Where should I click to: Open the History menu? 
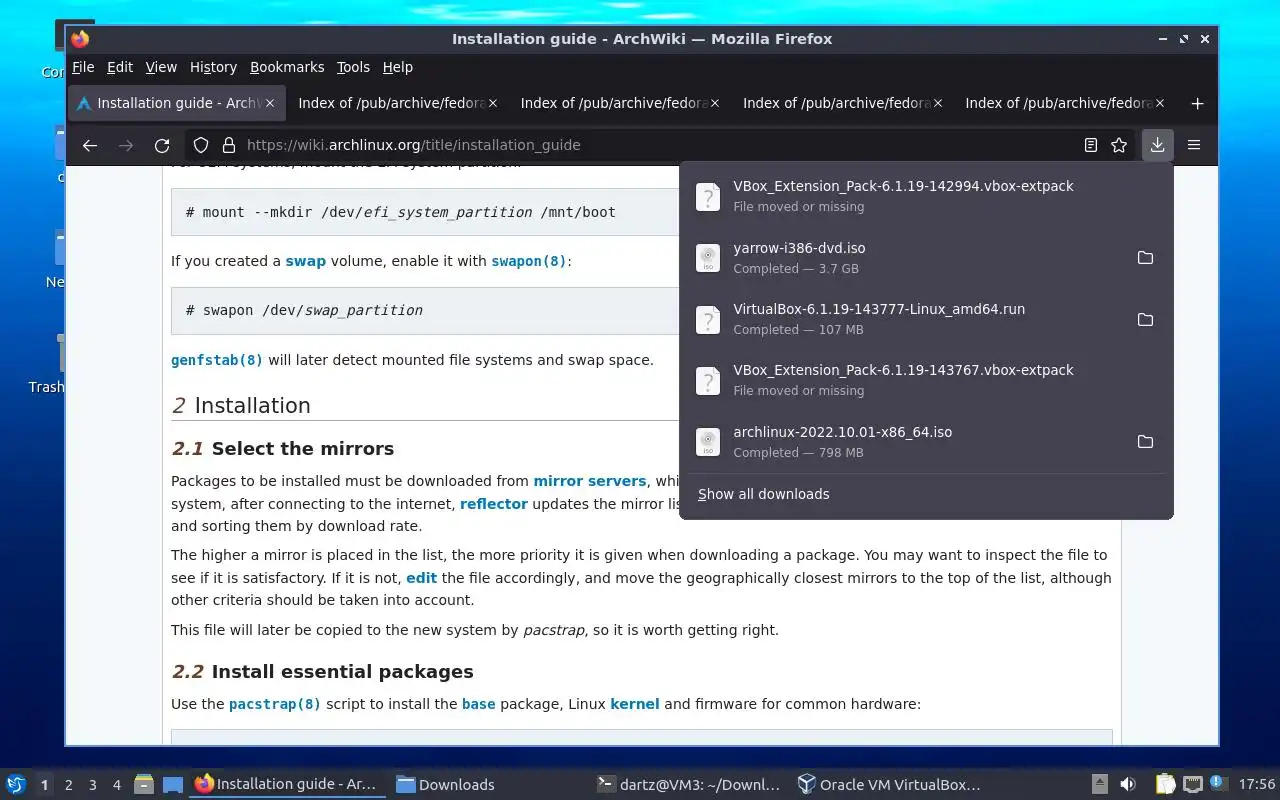(213, 67)
